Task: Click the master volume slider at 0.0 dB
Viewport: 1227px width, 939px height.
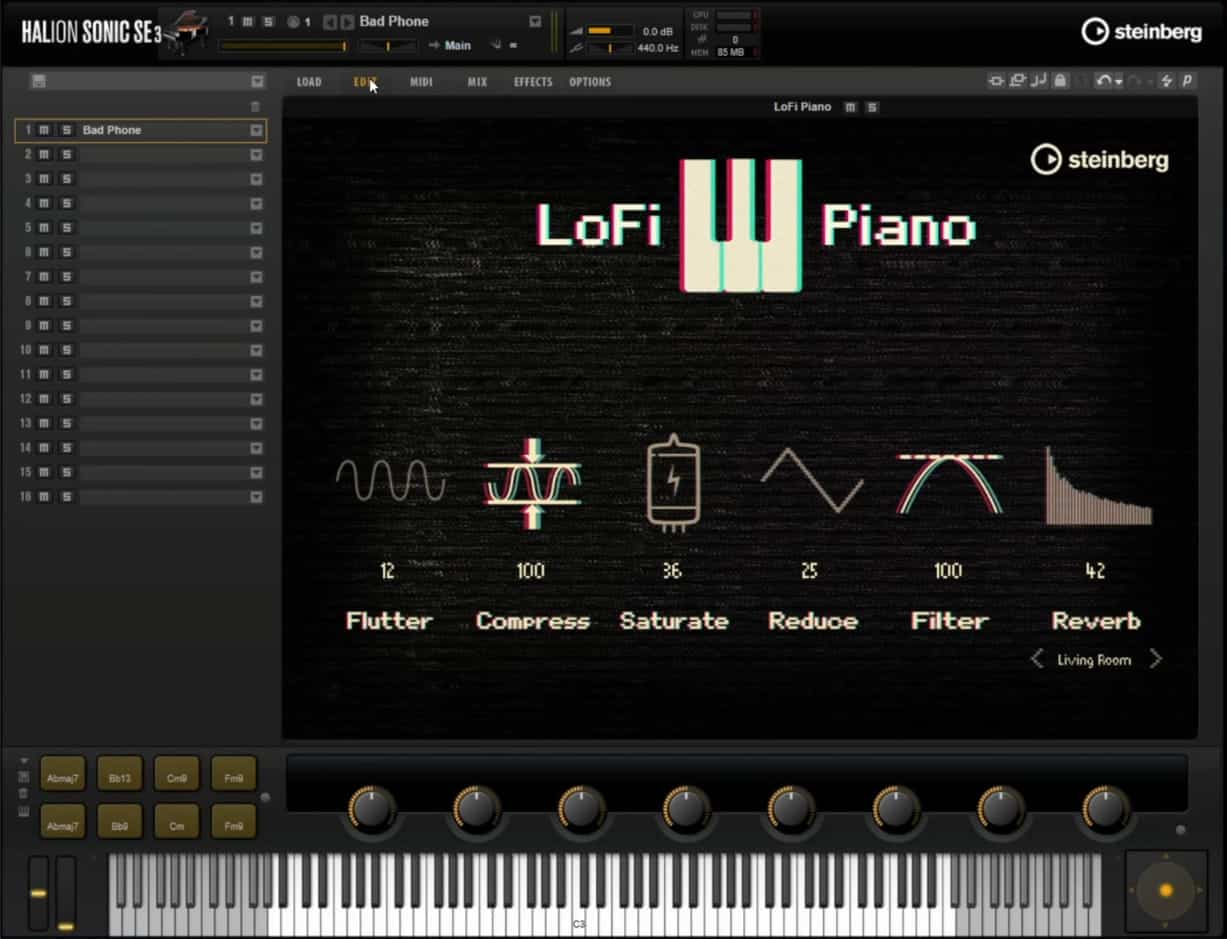Action: click(610, 31)
